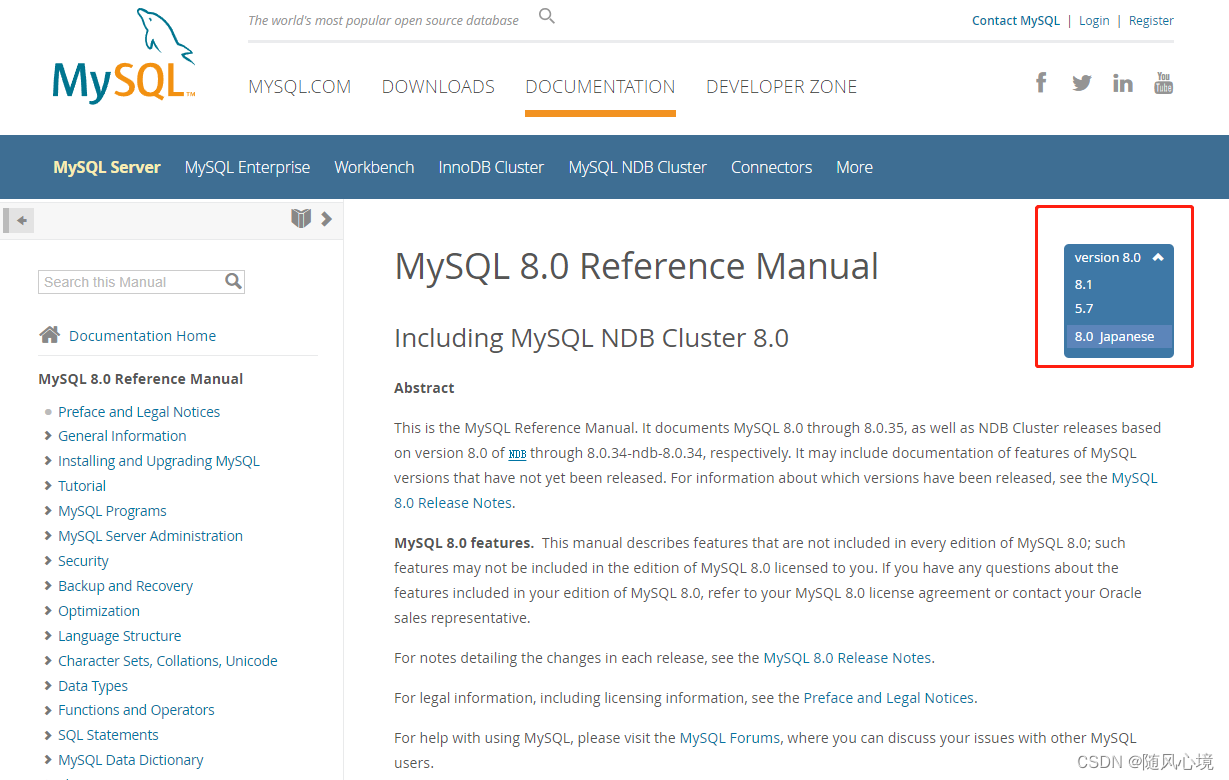Click the Login link

click(x=1094, y=20)
